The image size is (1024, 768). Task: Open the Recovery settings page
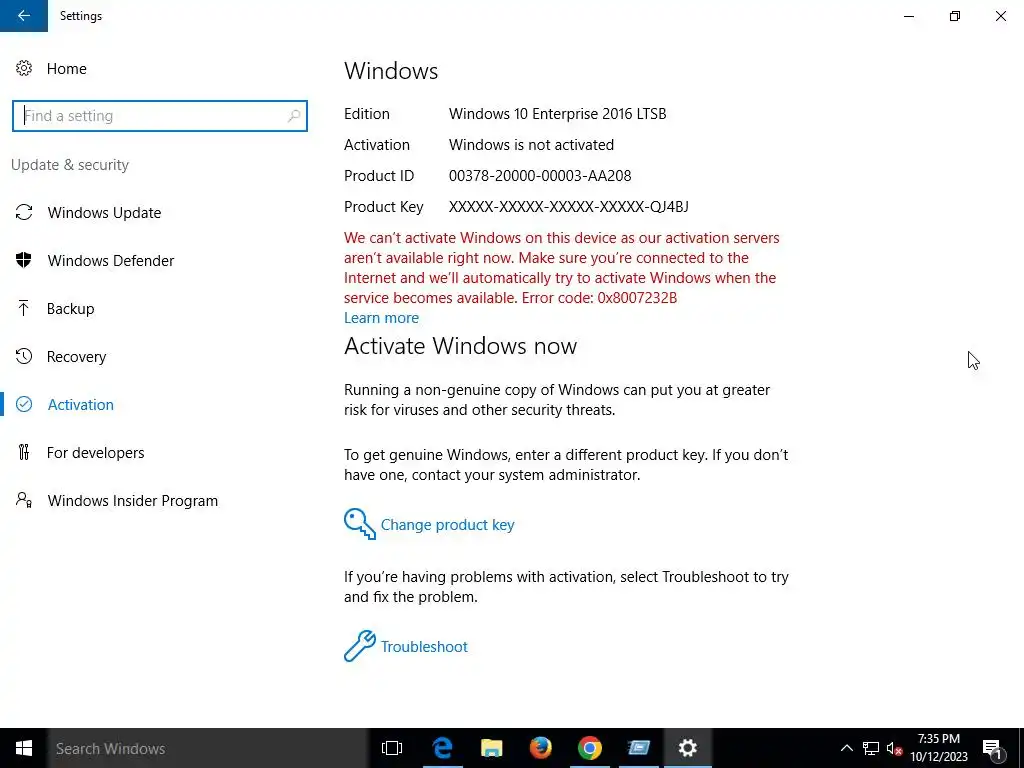pos(76,357)
